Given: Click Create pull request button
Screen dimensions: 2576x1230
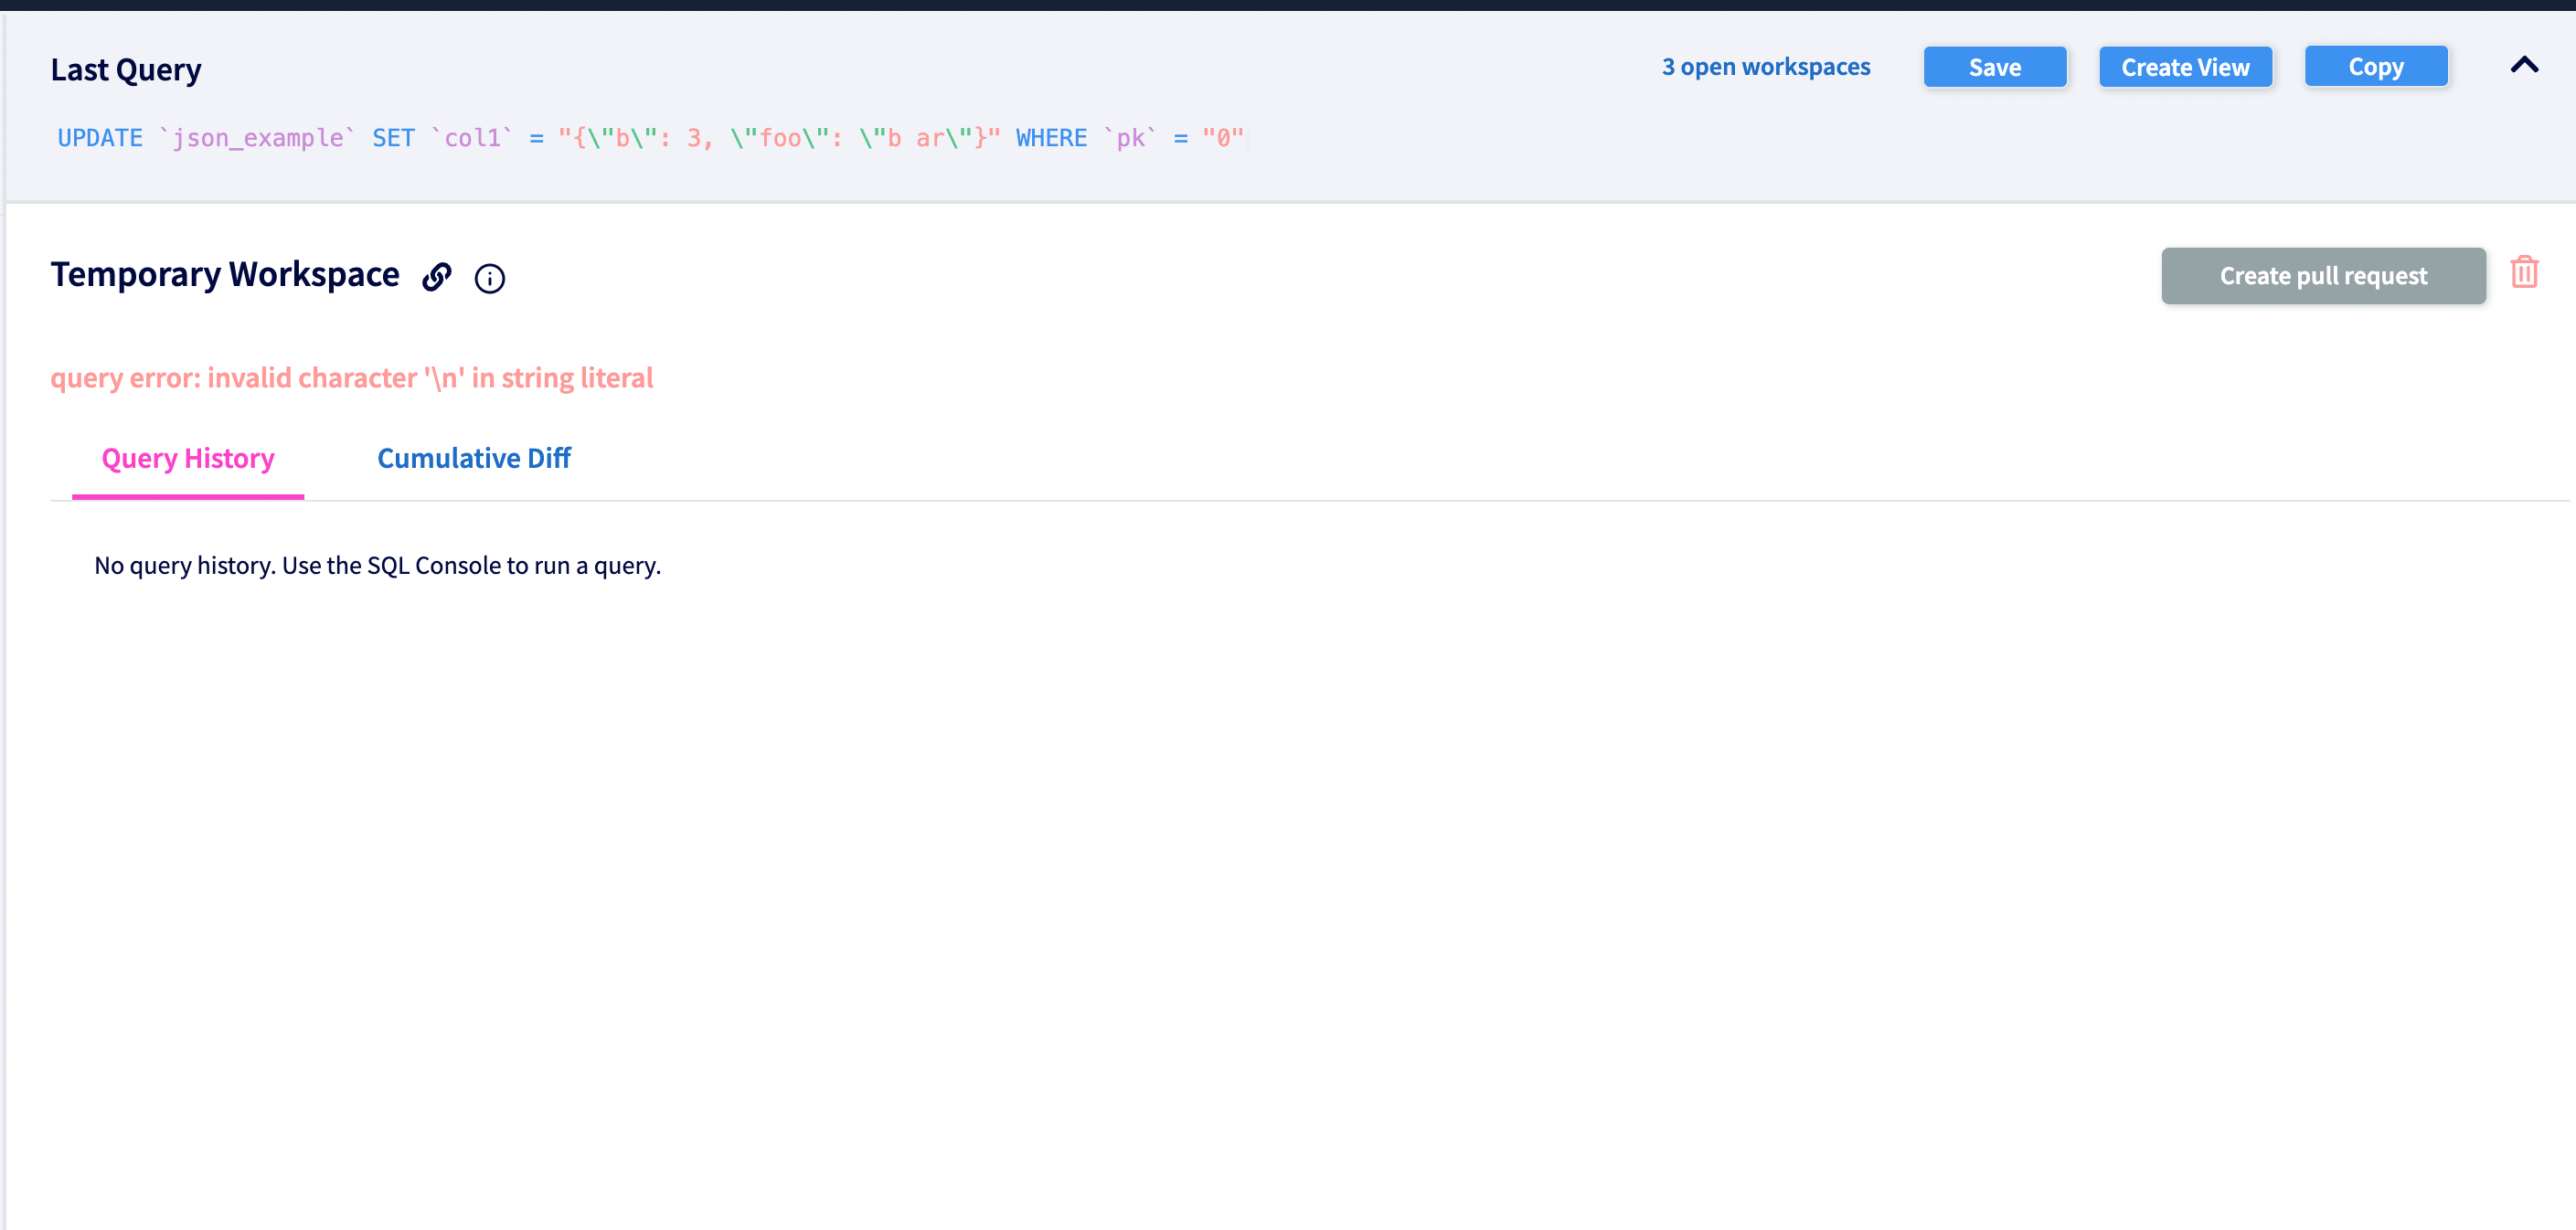Looking at the screenshot, I should coord(2323,276).
